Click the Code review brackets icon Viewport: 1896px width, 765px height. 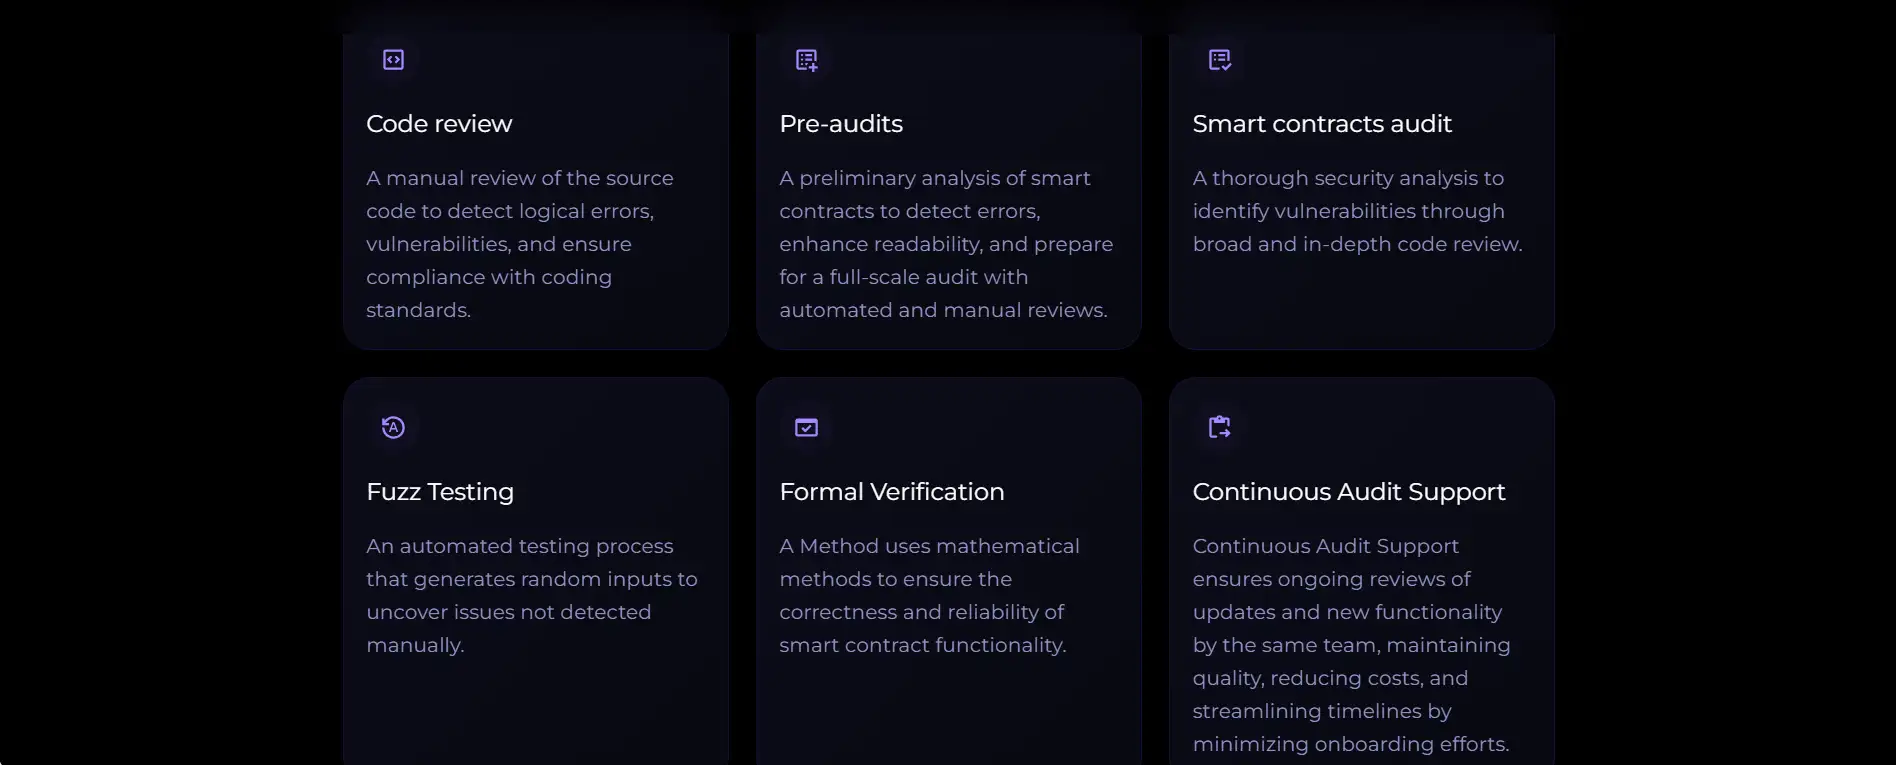[x=393, y=60]
